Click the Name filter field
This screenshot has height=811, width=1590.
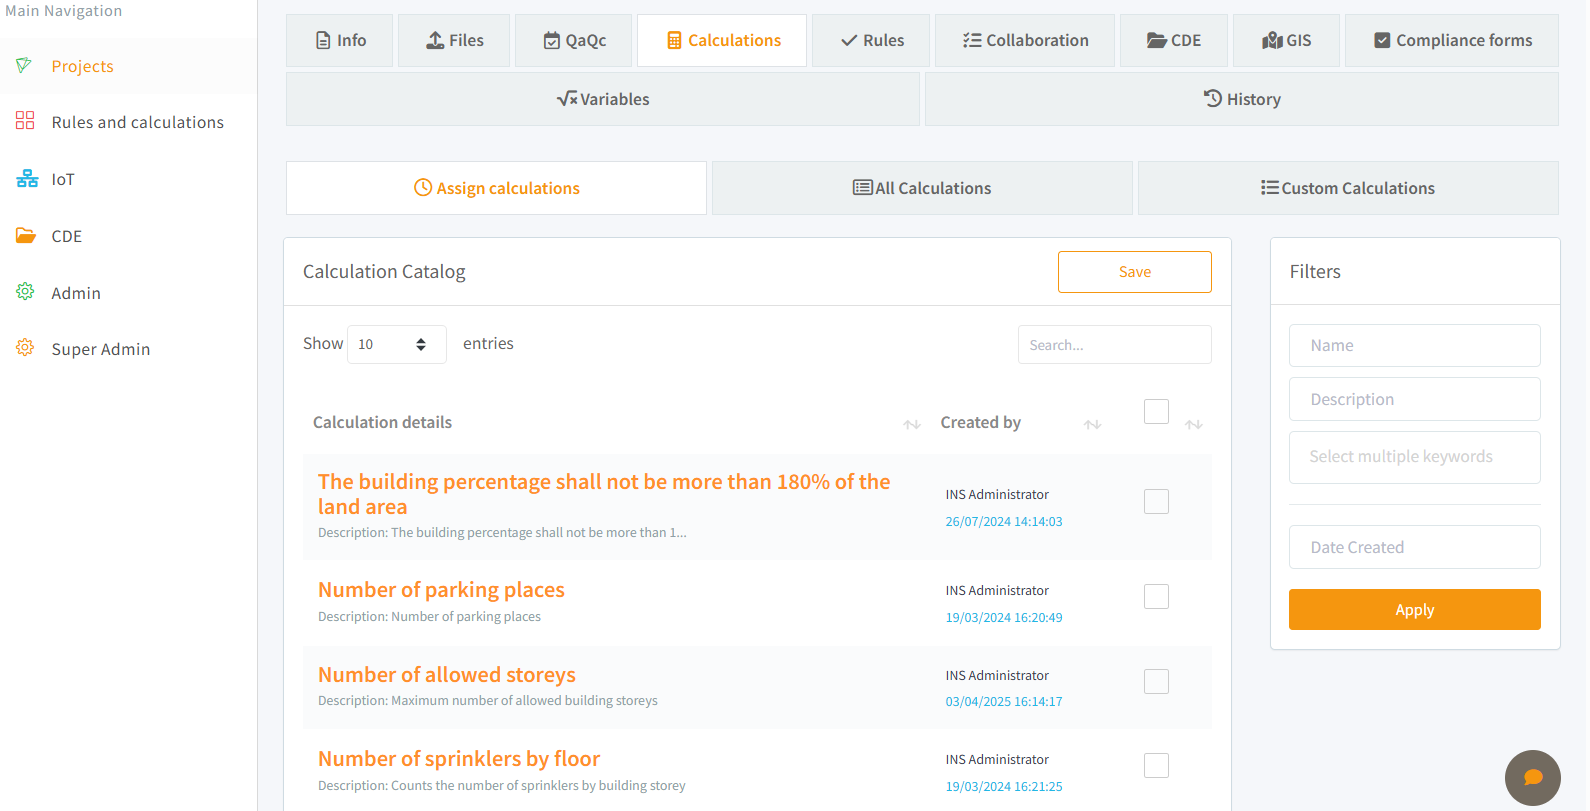tap(1414, 345)
